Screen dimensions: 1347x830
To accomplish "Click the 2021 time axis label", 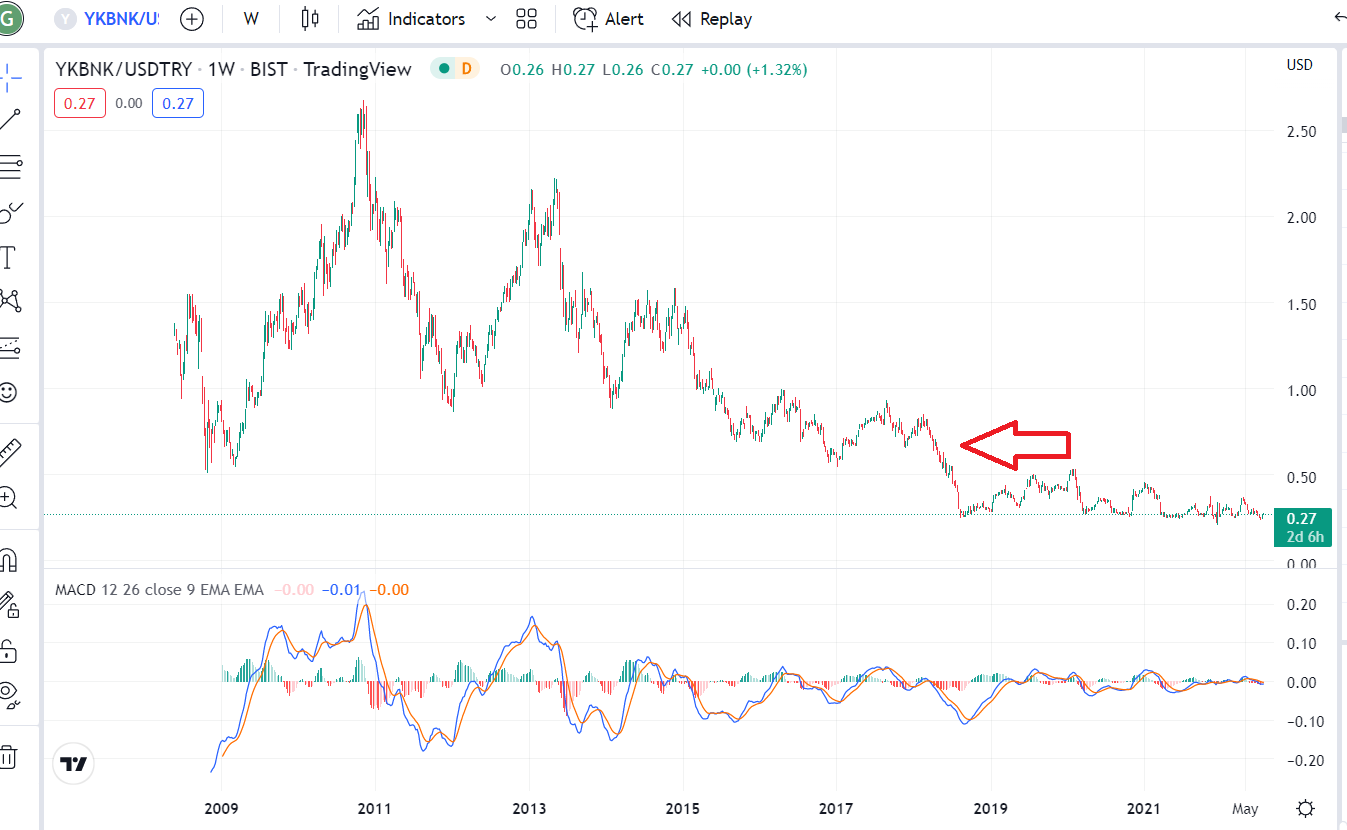I will pyautogui.click(x=1143, y=808).
